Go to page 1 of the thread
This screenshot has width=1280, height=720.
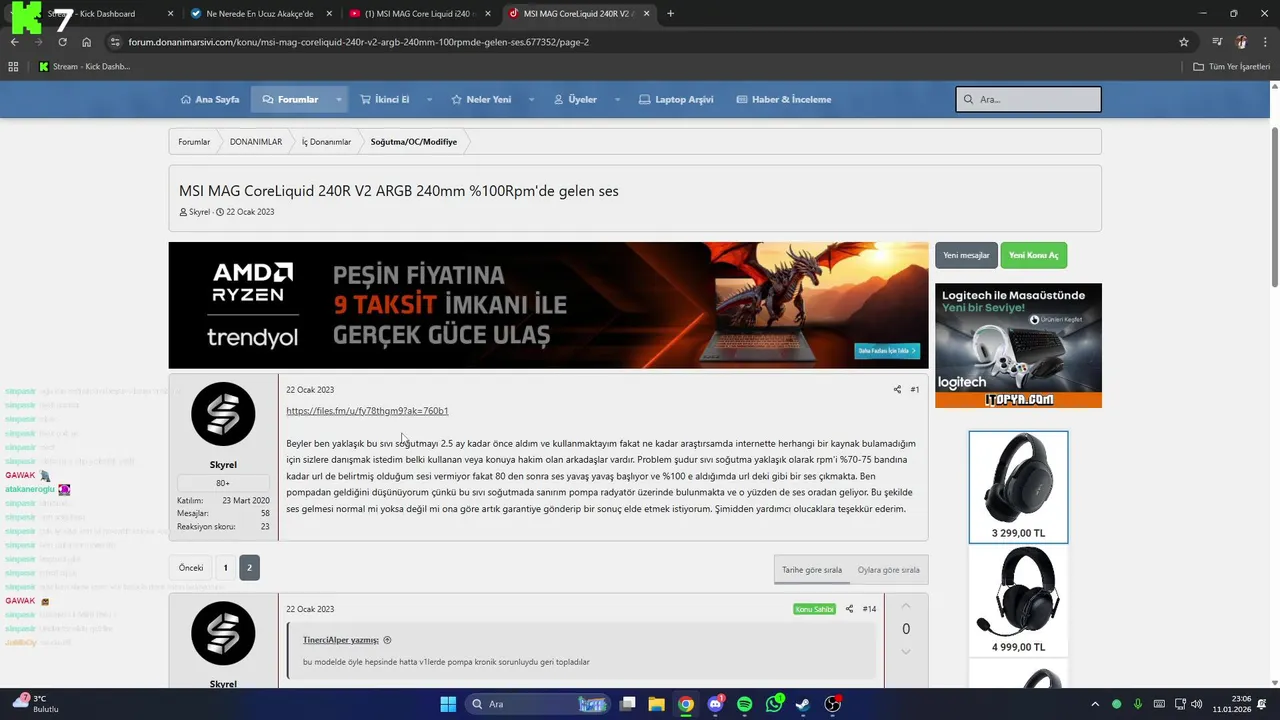click(x=225, y=568)
